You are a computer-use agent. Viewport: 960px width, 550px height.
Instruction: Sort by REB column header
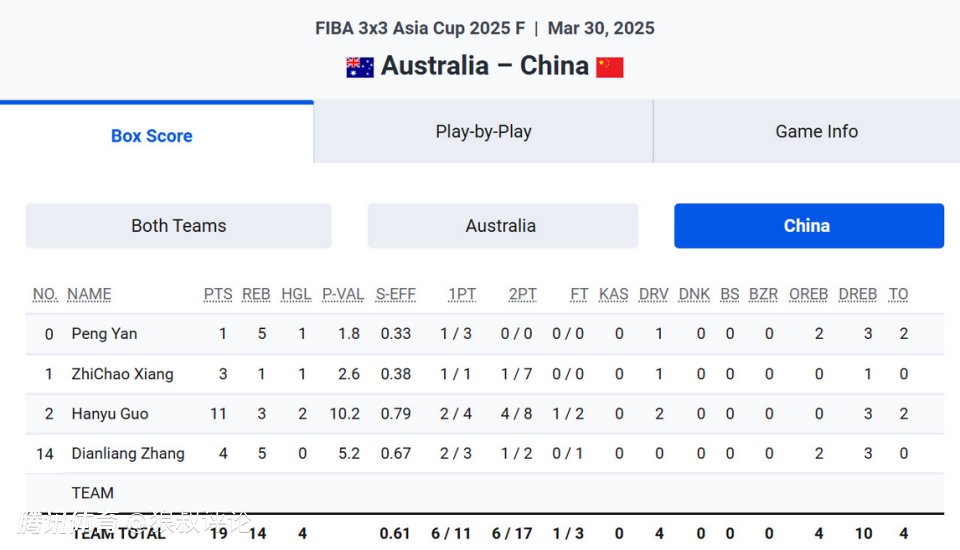pyautogui.click(x=256, y=294)
